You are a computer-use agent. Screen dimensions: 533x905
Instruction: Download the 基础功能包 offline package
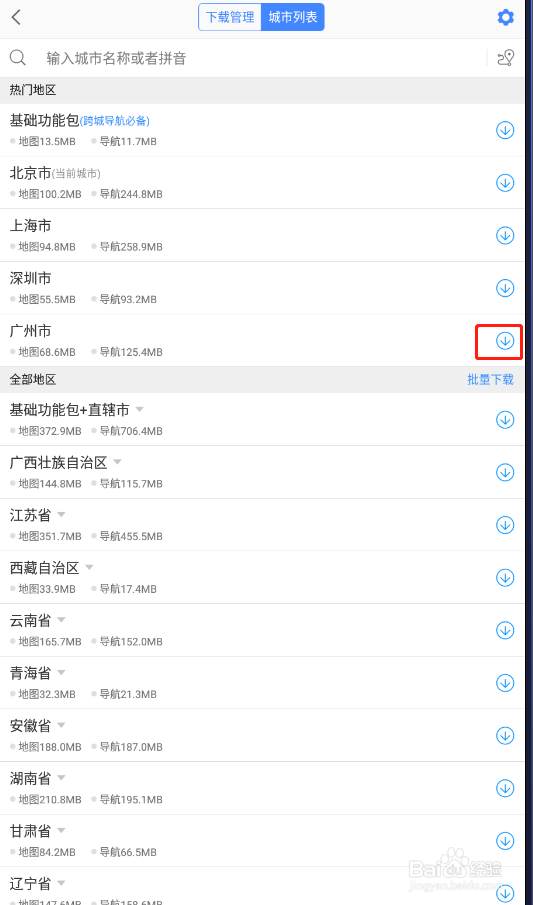click(505, 130)
